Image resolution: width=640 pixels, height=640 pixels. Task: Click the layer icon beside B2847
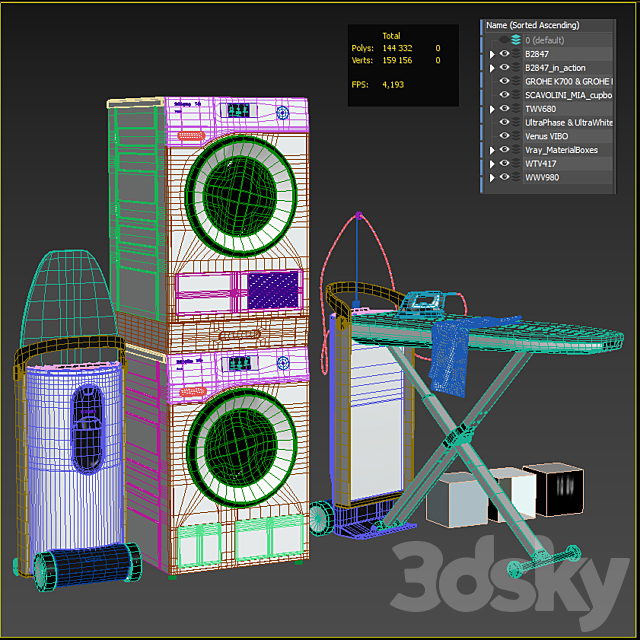click(x=517, y=54)
